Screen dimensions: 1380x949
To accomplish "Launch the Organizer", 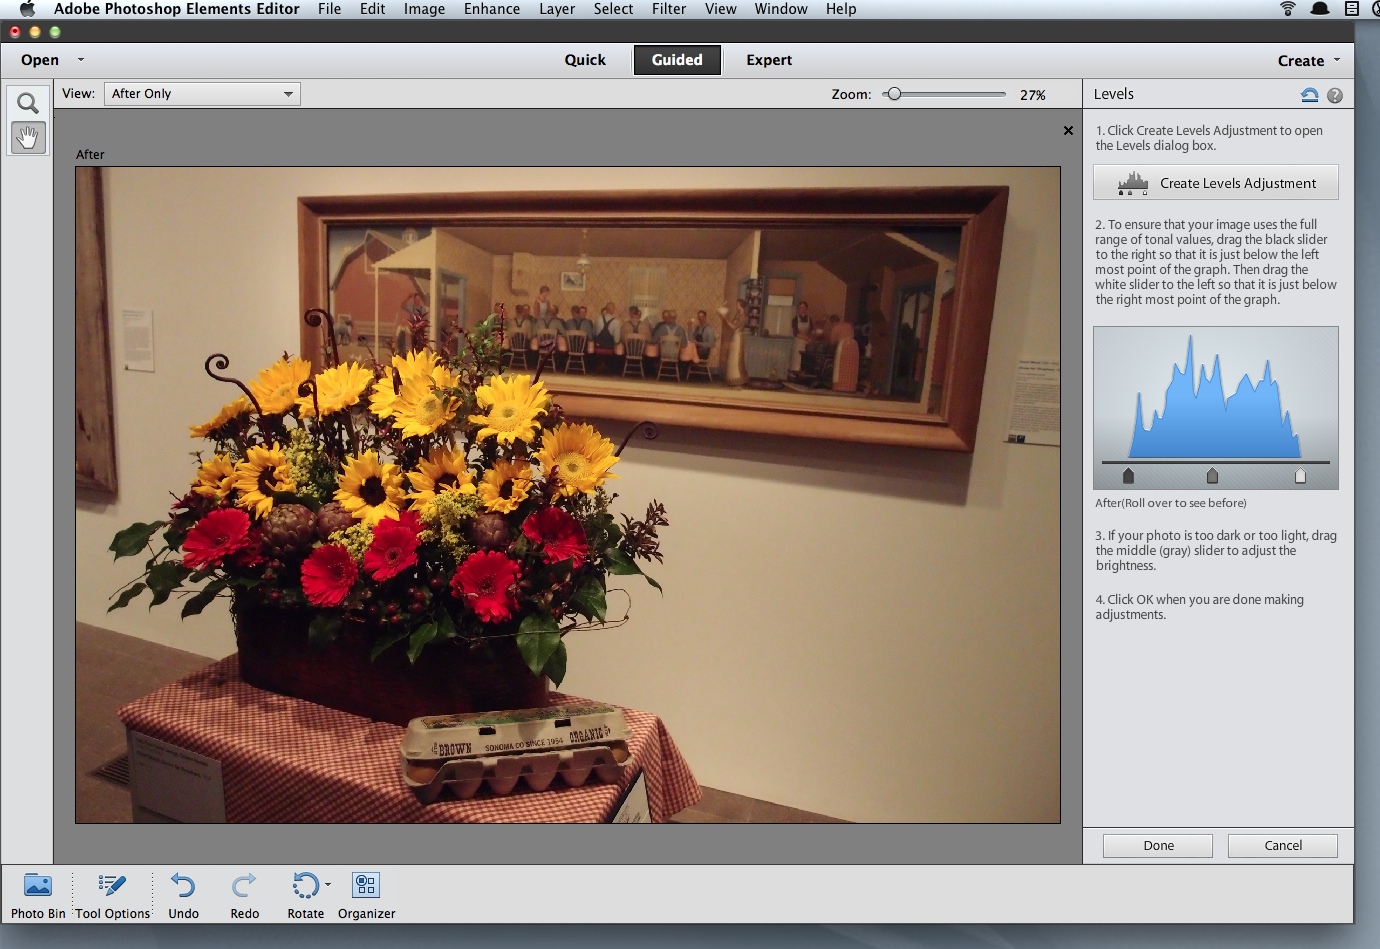I will [x=366, y=886].
